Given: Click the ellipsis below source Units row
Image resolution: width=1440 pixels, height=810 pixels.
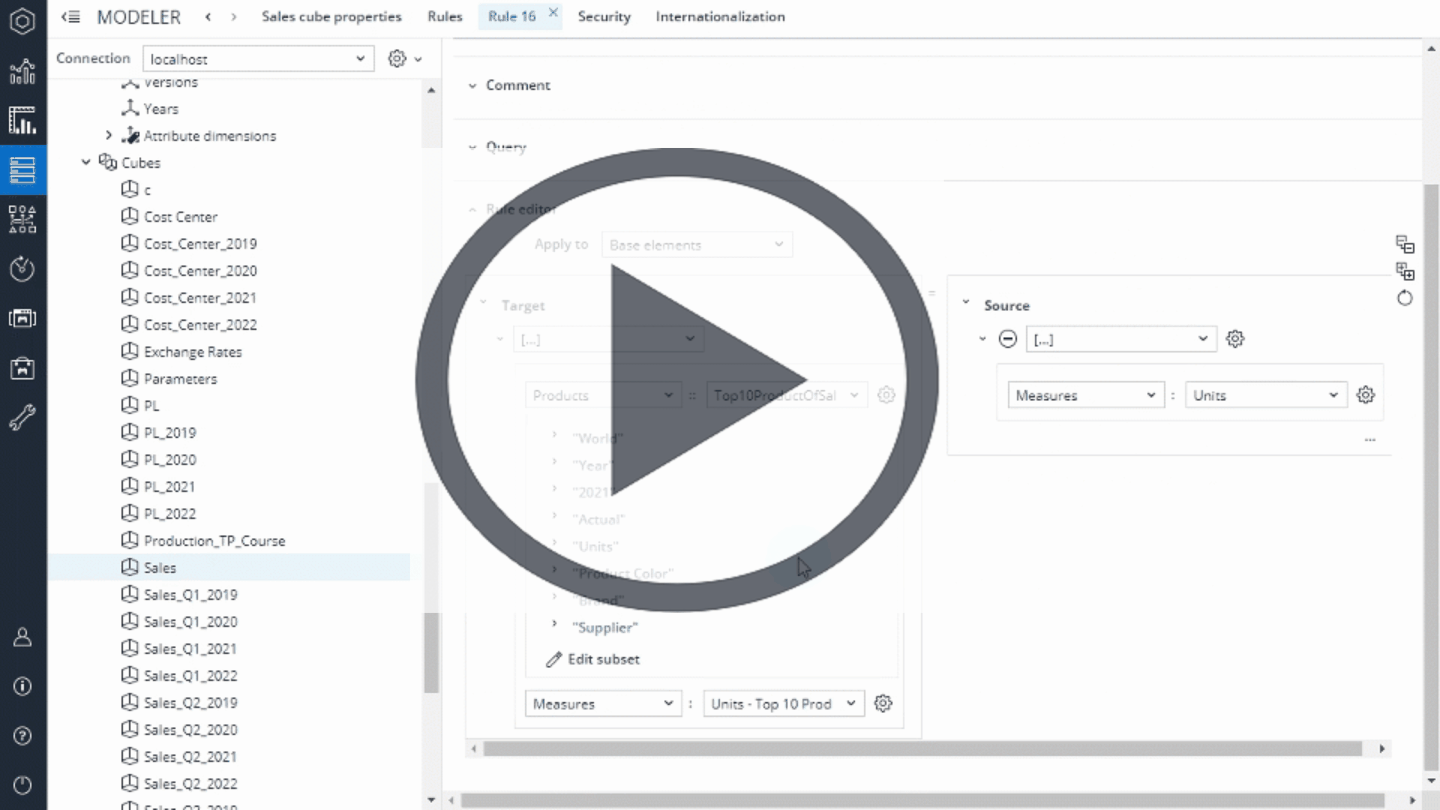Looking at the screenshot, I should point(1370,439).
